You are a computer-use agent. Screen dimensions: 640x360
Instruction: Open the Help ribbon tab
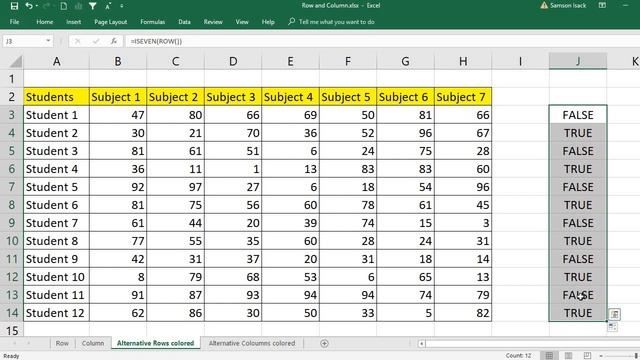268,22
